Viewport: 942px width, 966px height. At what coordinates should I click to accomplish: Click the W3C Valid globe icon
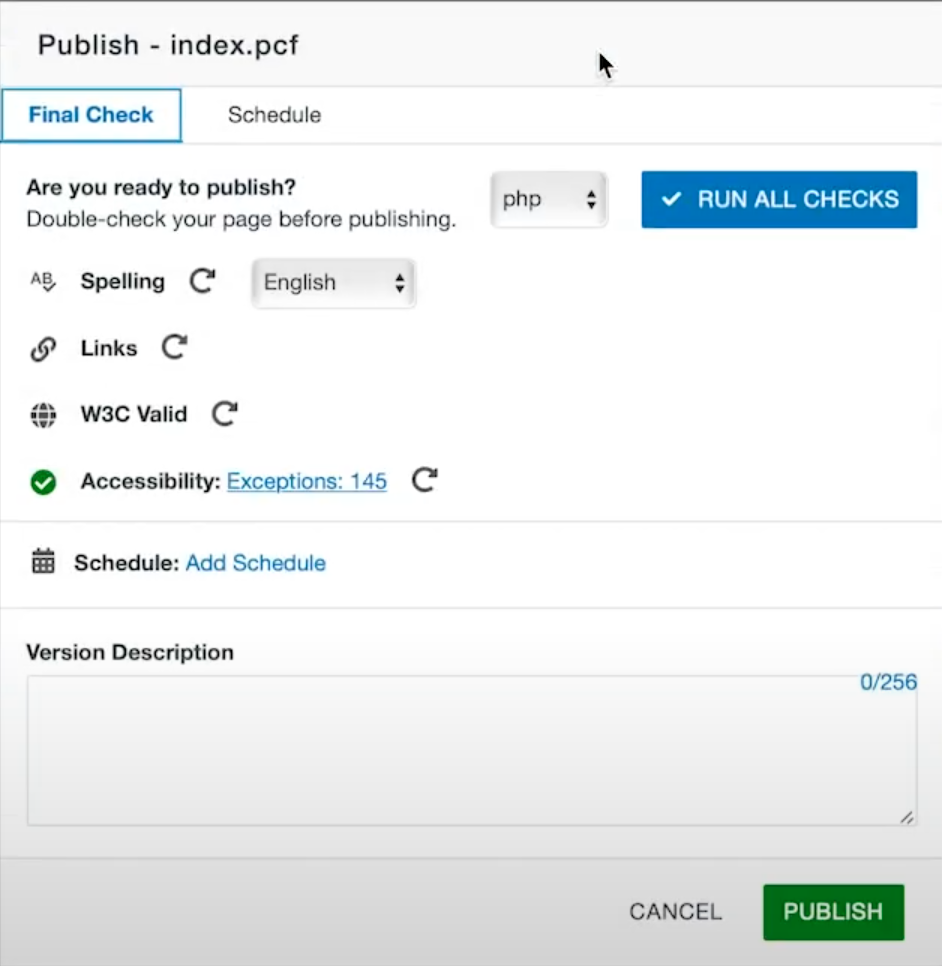[43, 415]
